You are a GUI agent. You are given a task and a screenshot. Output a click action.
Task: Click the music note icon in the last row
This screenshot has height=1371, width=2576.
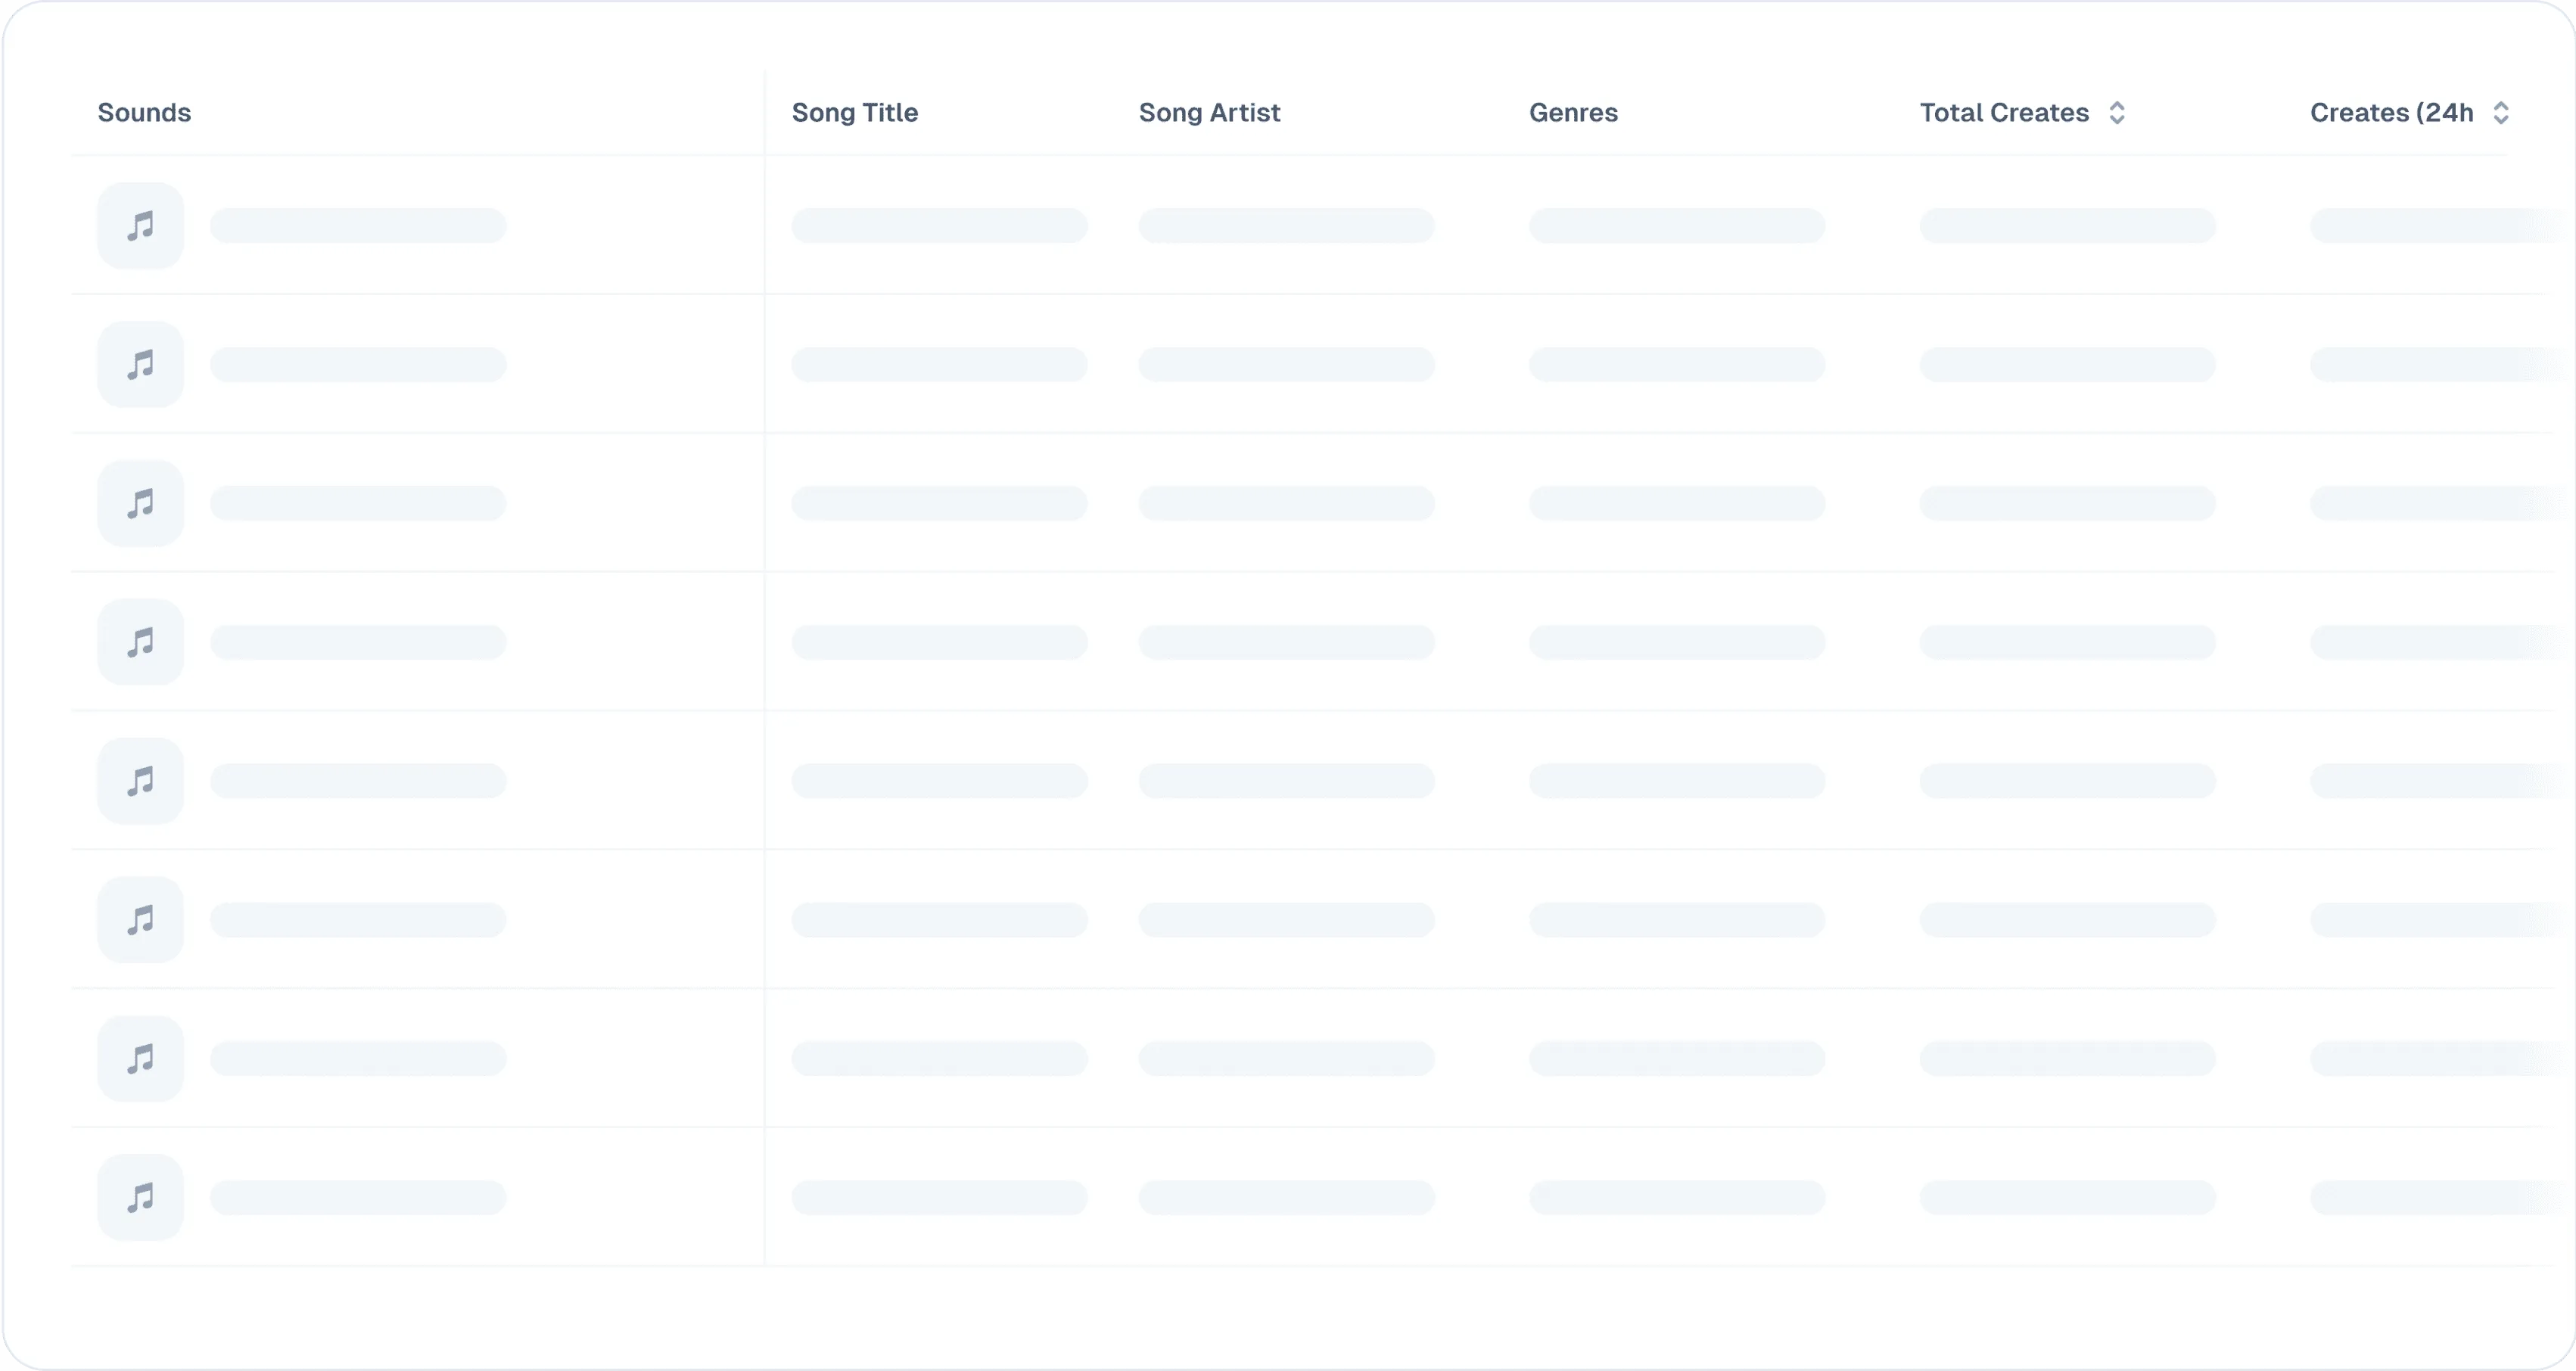coord(140,1198)
